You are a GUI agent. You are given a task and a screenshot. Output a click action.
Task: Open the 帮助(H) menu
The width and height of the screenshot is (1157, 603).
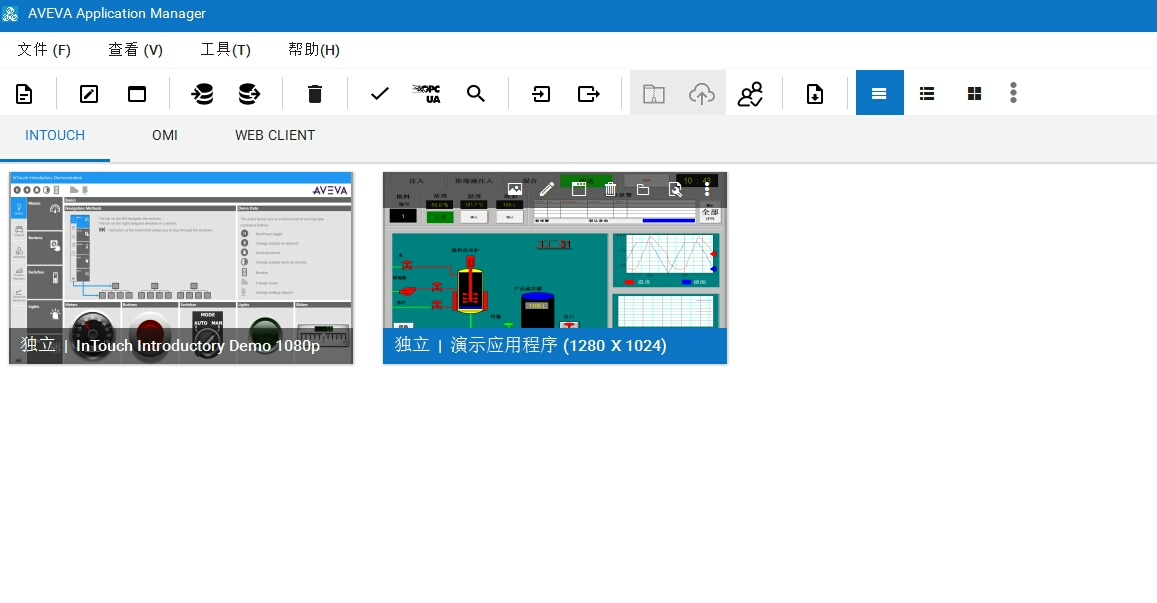[x=314, y=49]
